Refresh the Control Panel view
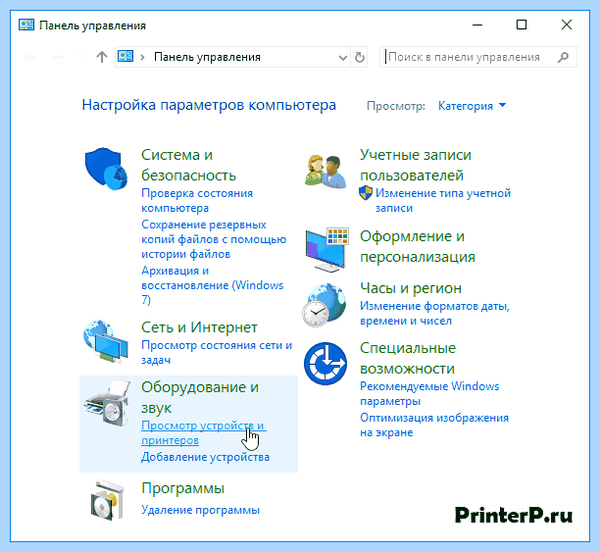 [359, 57]
